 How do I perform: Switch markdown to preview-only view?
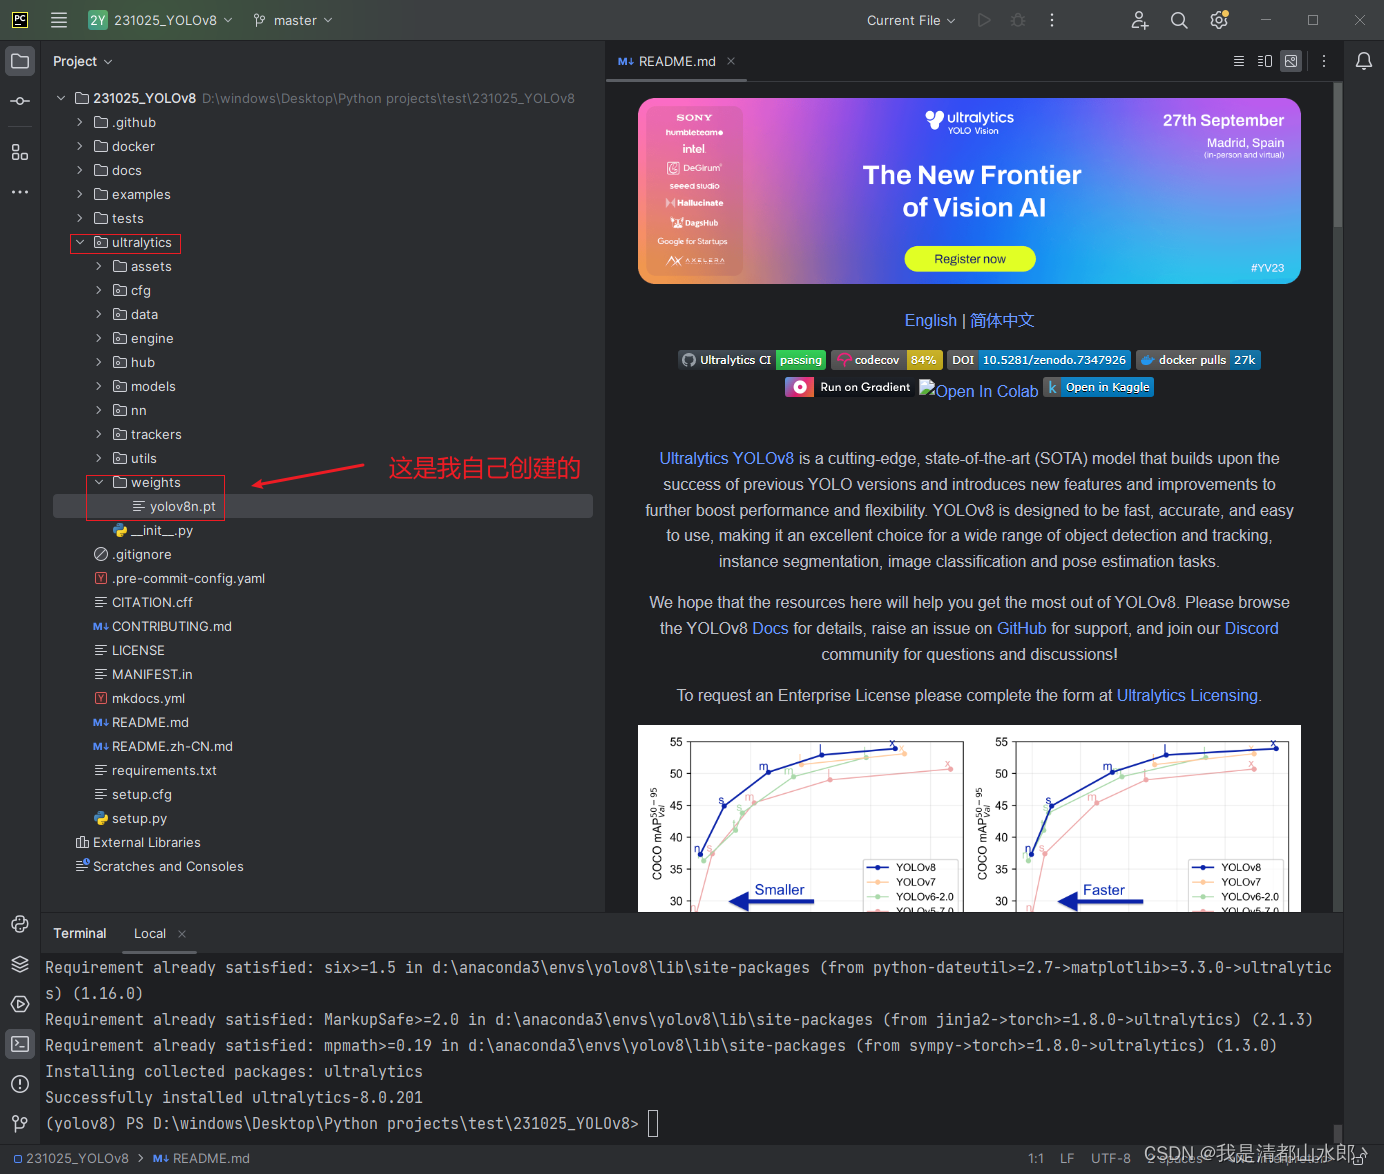1291,61
